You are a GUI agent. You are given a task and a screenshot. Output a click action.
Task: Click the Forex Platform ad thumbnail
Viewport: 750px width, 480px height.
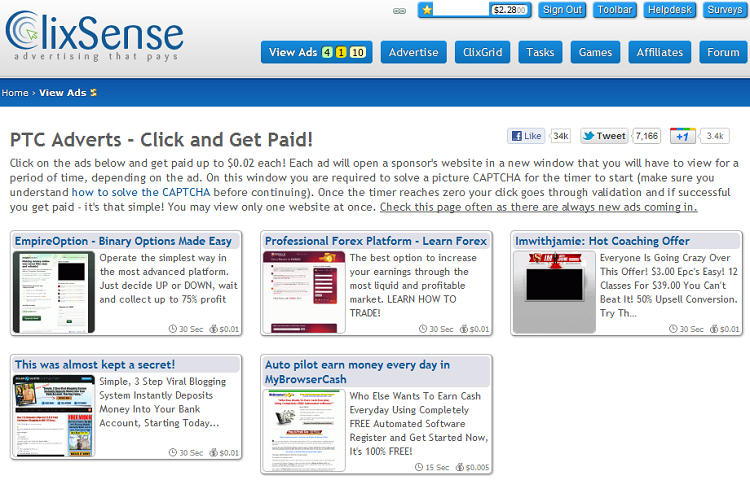coord(304,292)
